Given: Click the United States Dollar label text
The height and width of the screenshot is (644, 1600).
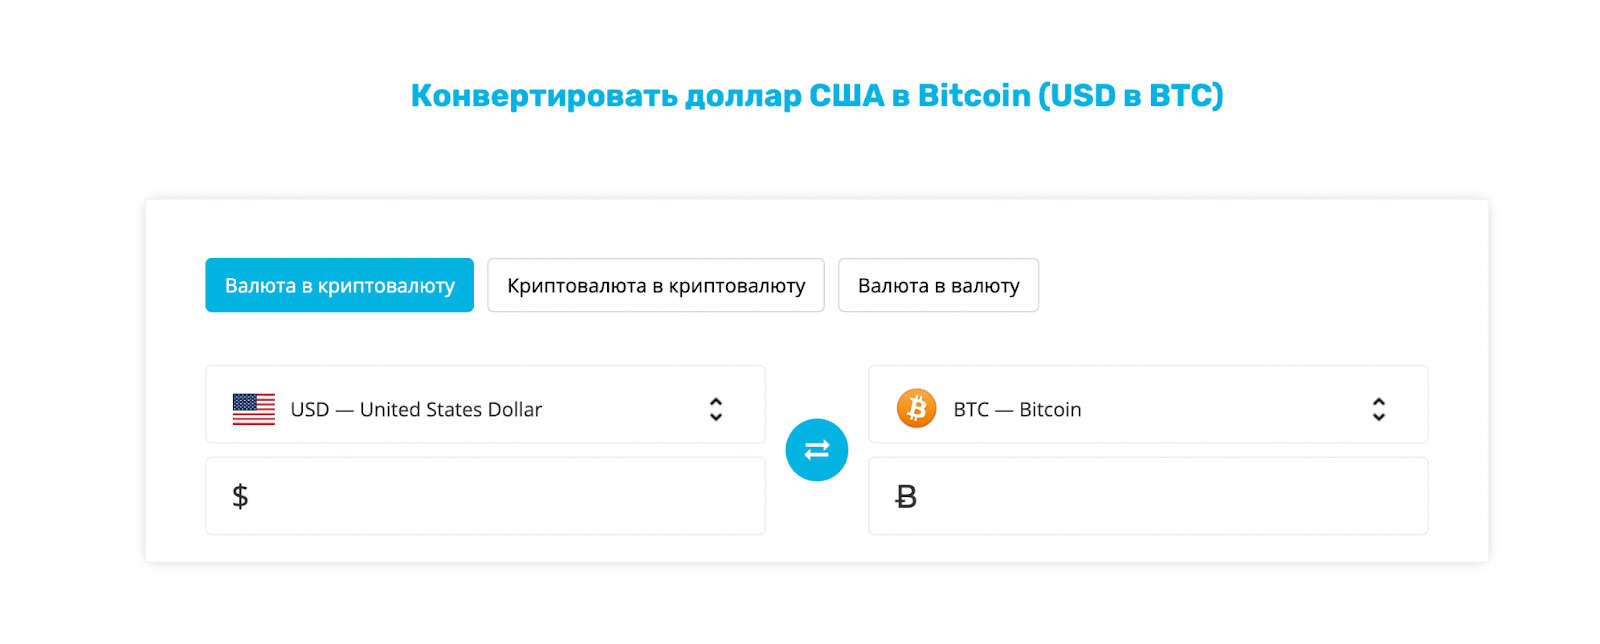Looking at the screenshot, I should click(451, 409).
